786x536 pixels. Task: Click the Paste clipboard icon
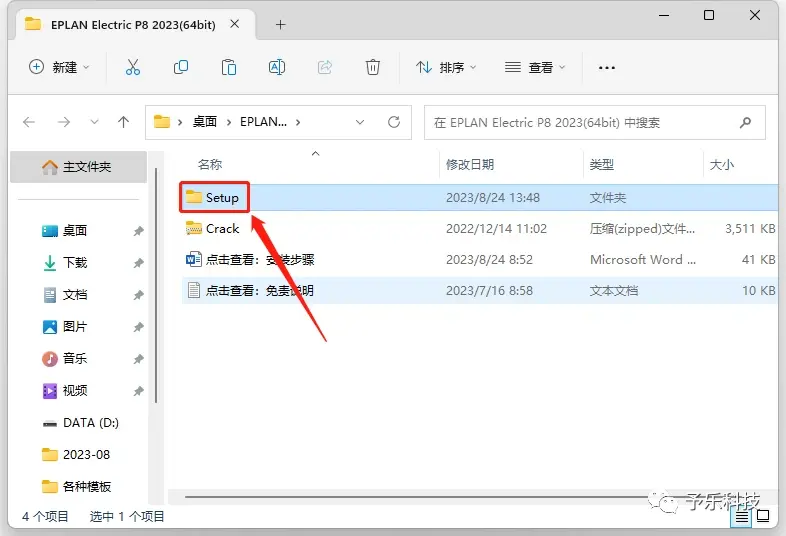click(x=229, y=67)
